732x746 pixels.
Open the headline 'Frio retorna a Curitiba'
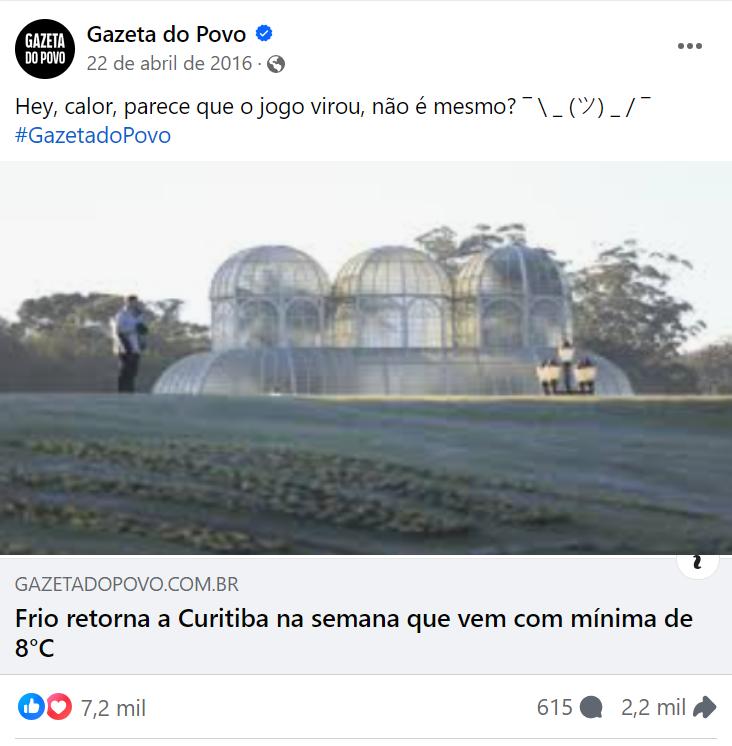353,633
